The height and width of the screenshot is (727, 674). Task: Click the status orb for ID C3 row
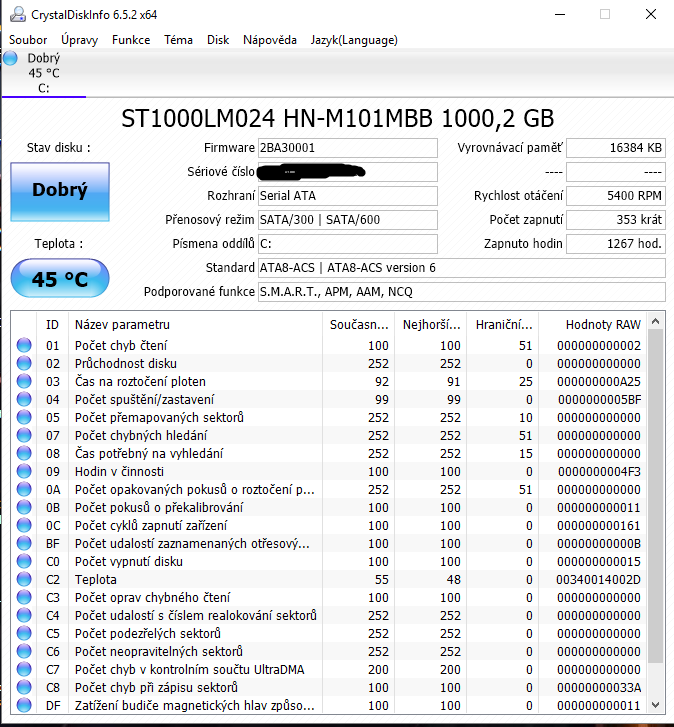(24, 597)
